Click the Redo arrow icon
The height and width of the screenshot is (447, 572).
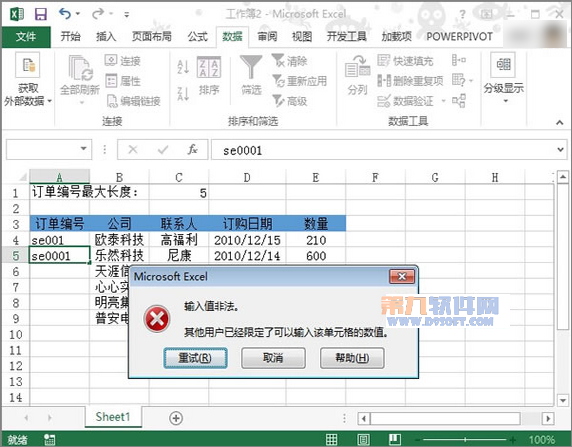point(97,14)
